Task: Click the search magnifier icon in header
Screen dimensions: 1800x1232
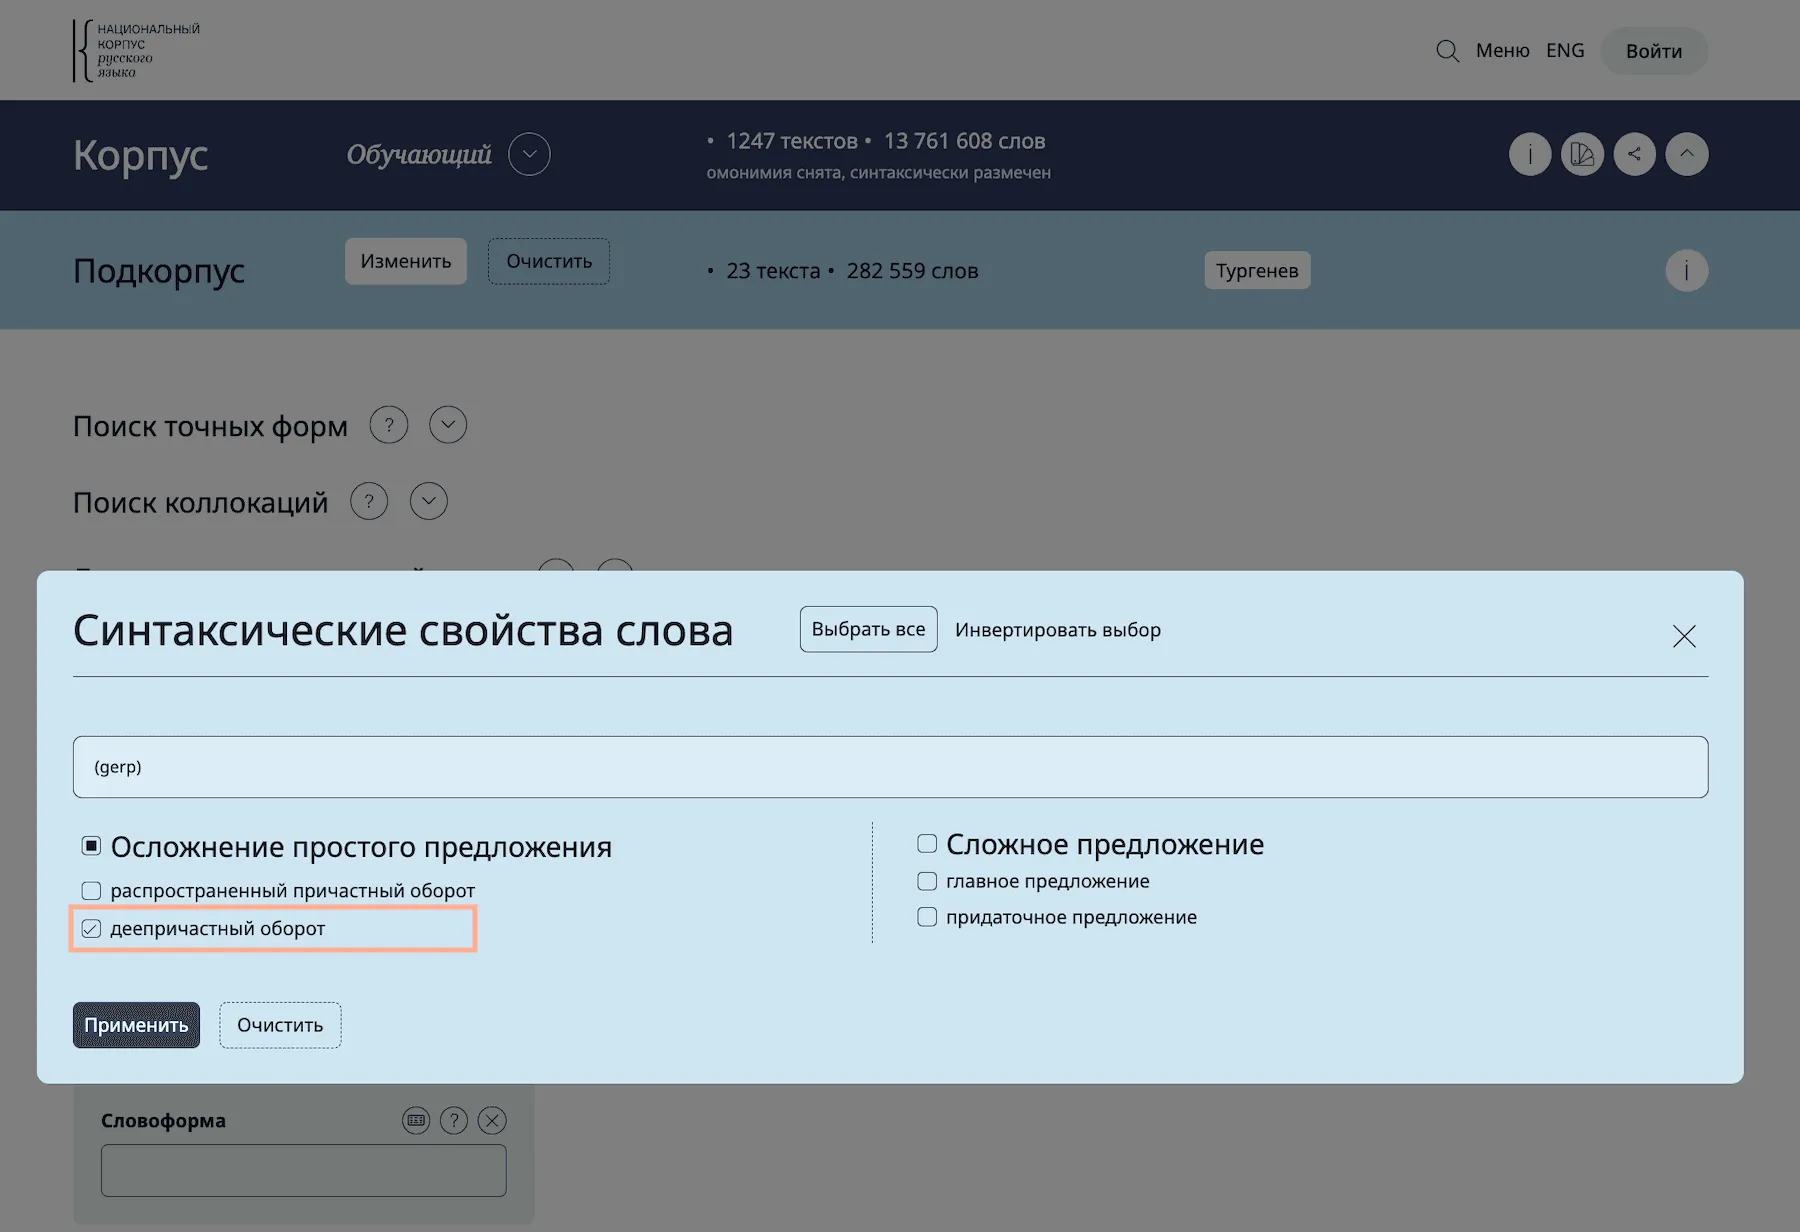Action: pos(1447,50)
